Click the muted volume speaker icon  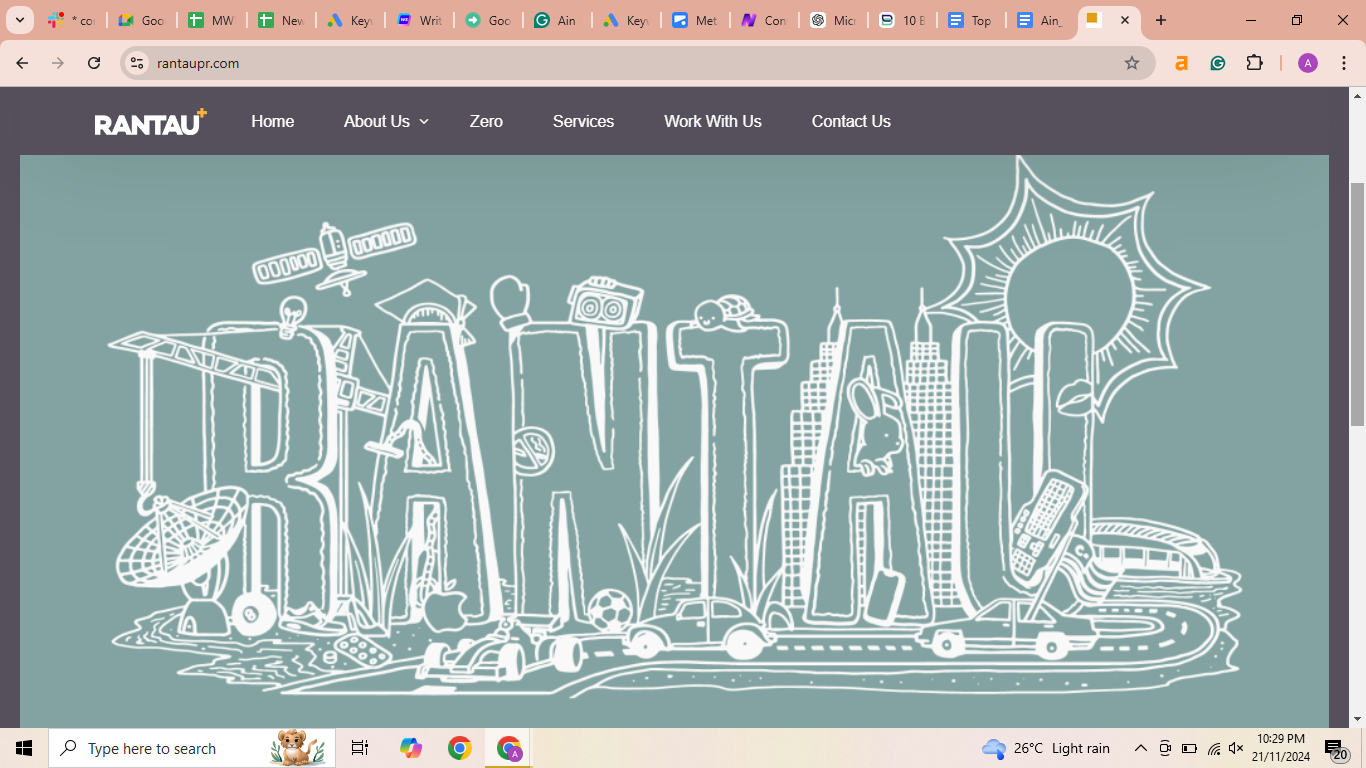point(1236,748)
